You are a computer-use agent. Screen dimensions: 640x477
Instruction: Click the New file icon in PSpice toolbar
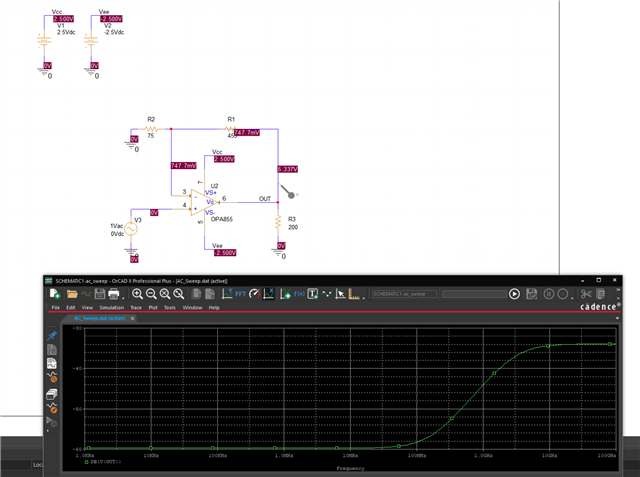55,294
